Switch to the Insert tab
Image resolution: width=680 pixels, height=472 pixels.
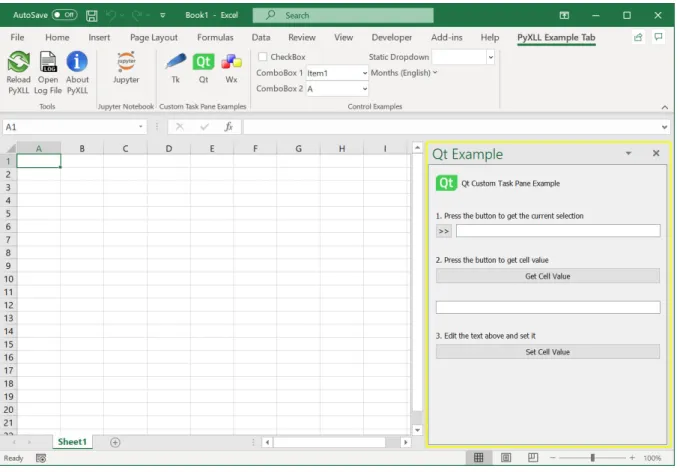[x=99, y=37]
